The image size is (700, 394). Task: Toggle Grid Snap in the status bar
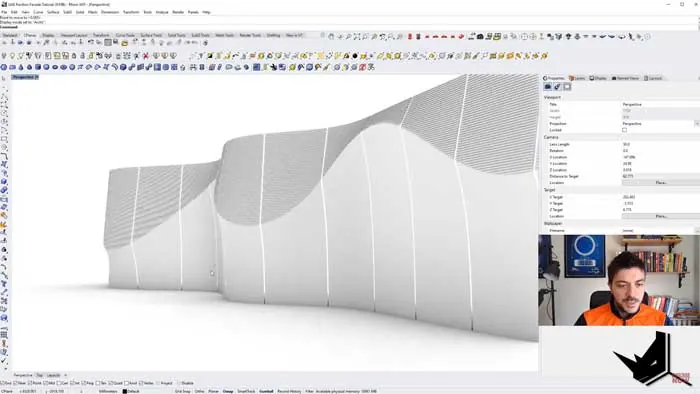pos(182,391)
